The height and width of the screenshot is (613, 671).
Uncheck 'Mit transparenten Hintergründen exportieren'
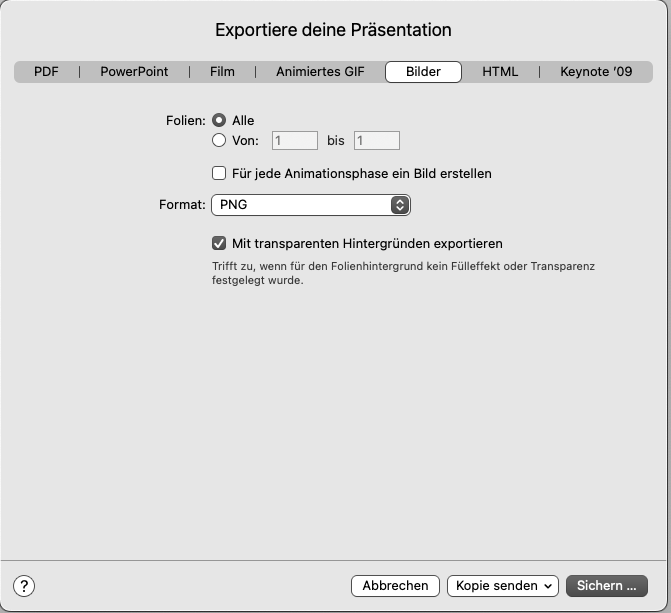tap(219, 243)
